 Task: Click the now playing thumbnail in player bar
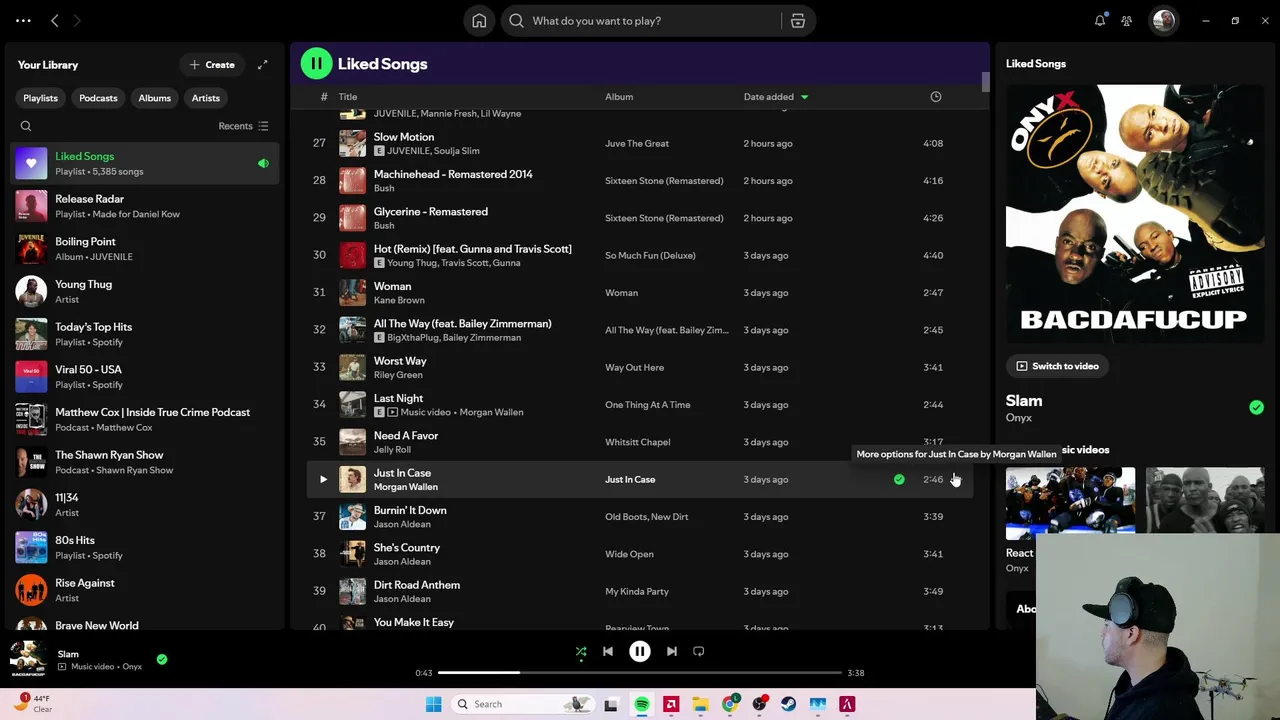pos(28,660)
